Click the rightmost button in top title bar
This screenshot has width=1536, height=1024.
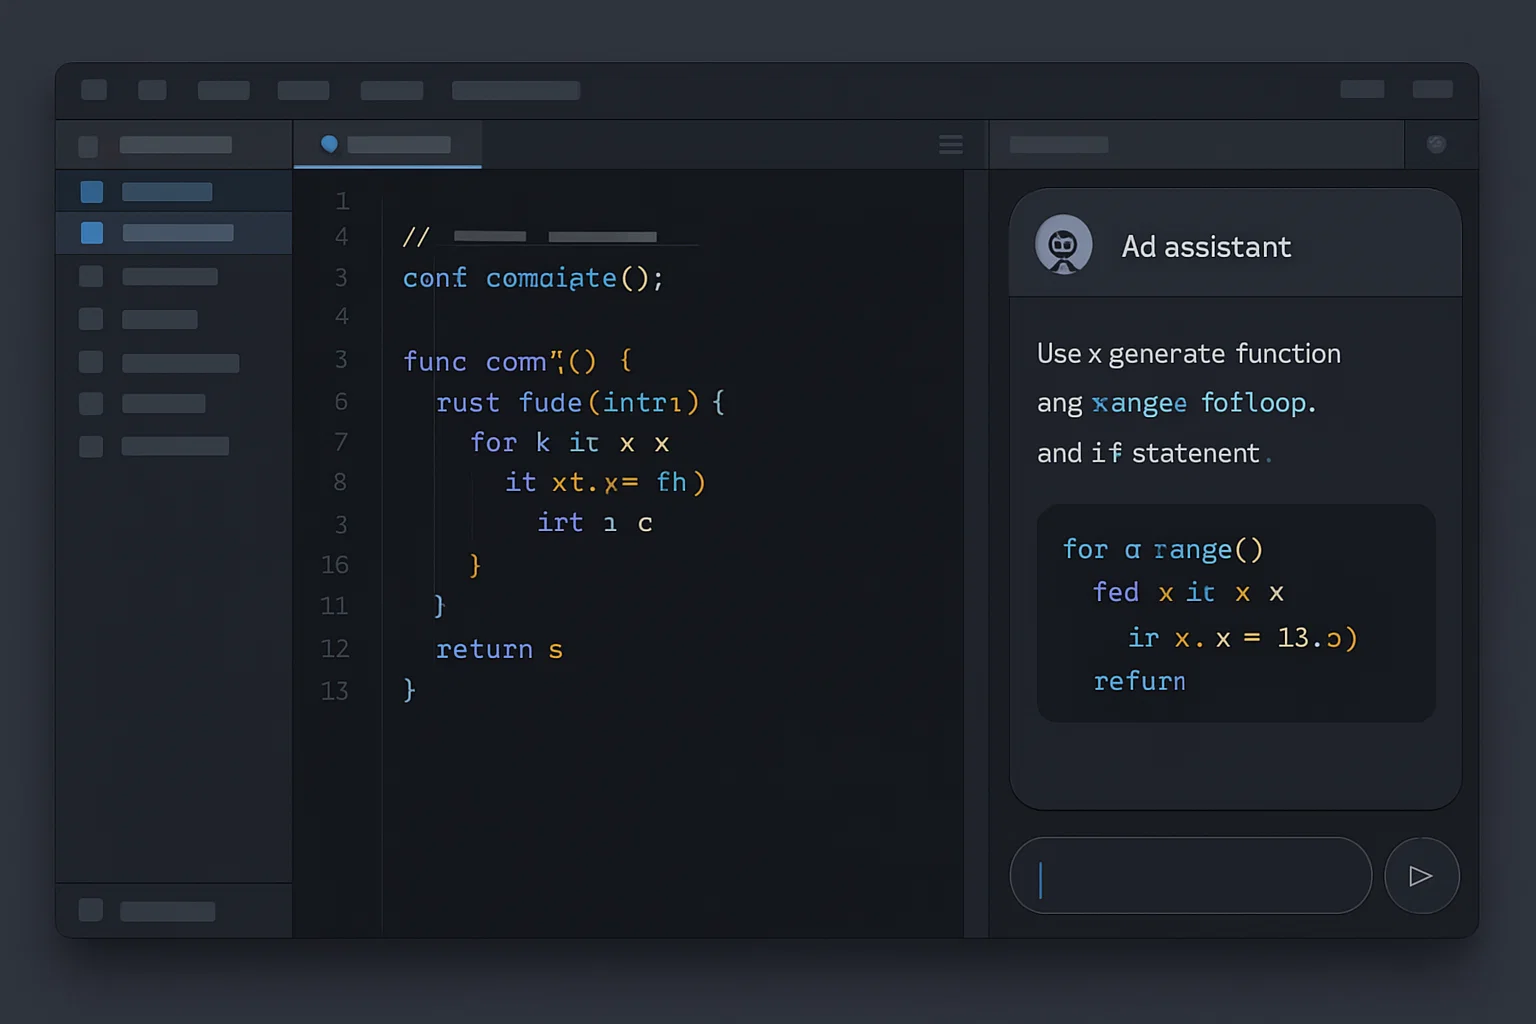click(x=1432, y=90)
